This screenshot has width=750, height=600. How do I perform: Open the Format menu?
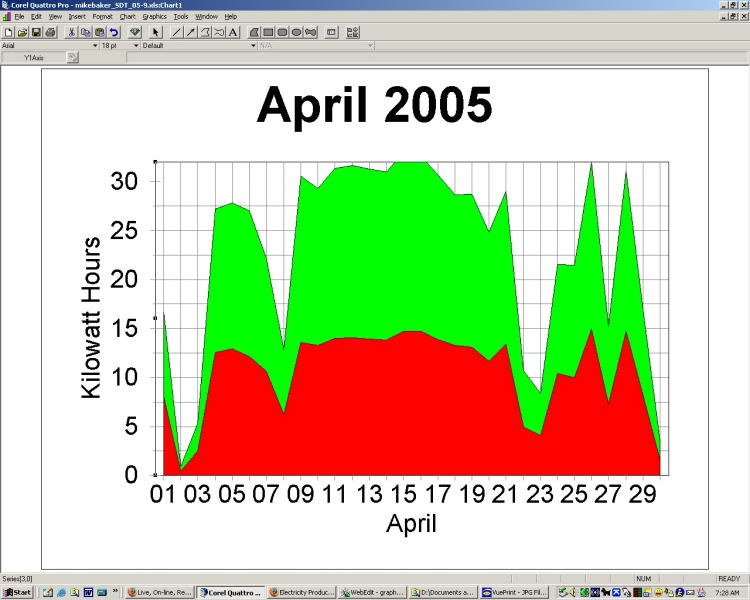(x=102, y=17)
